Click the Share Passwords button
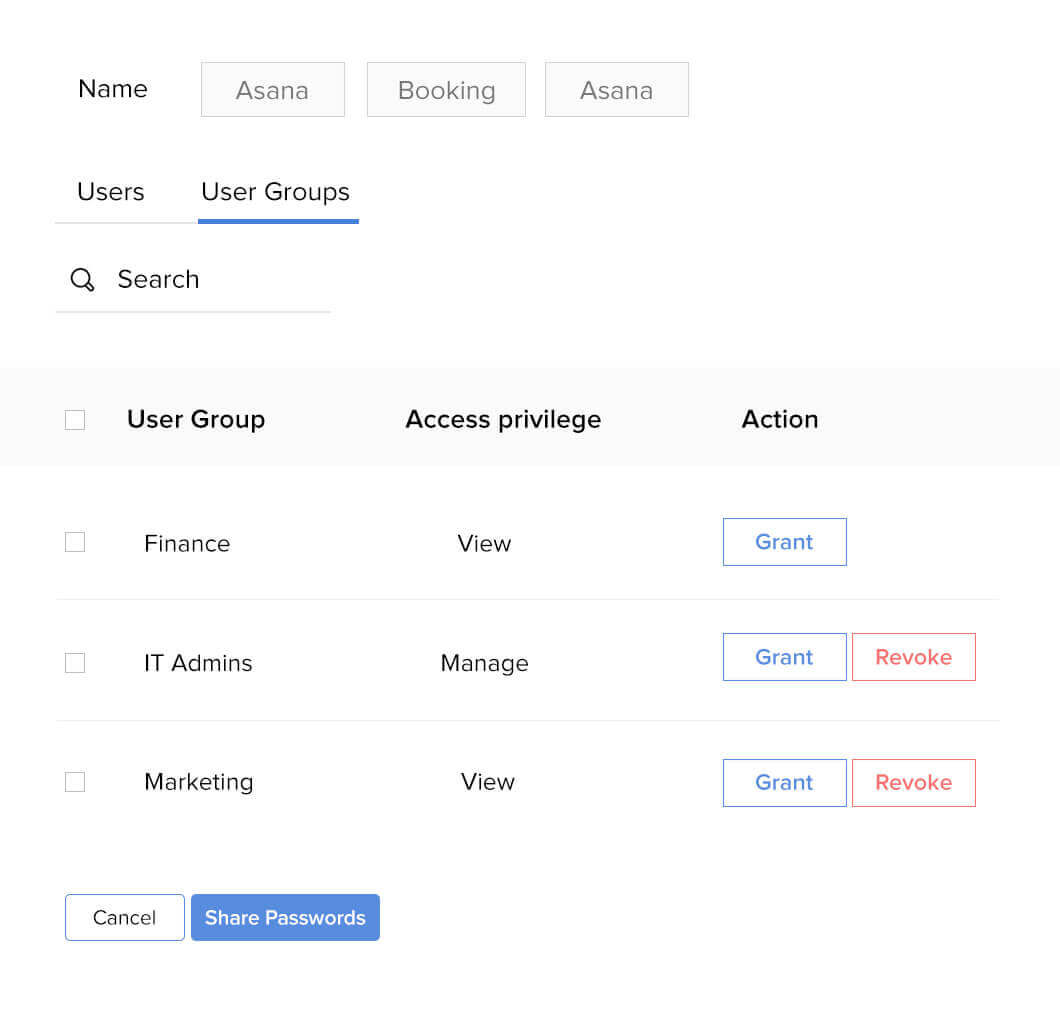 tap(285, 917)
